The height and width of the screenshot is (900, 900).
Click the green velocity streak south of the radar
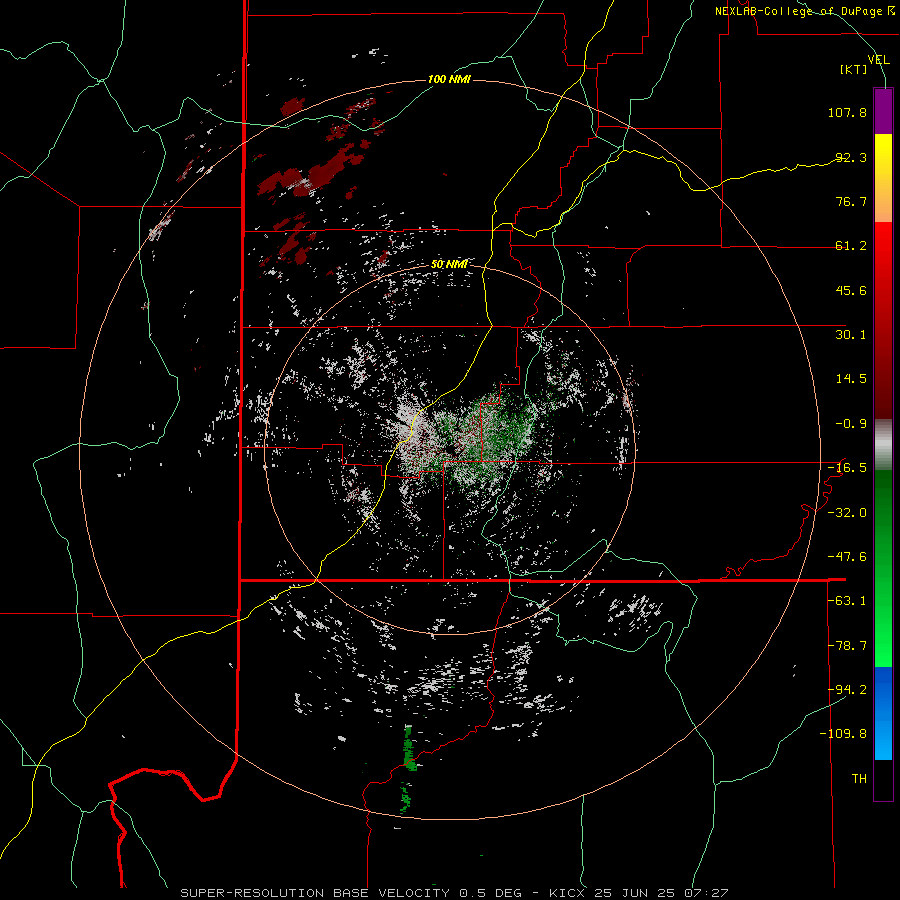(408, 748)
